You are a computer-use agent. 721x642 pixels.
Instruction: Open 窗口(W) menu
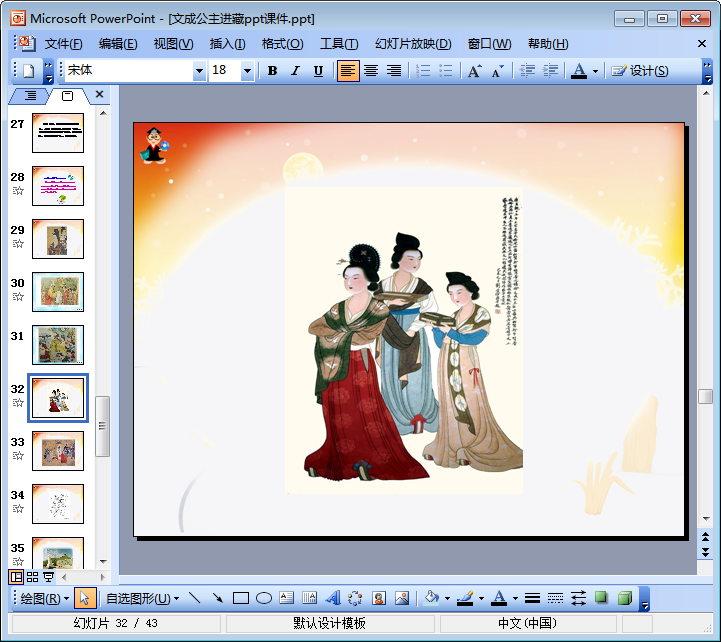489,44
